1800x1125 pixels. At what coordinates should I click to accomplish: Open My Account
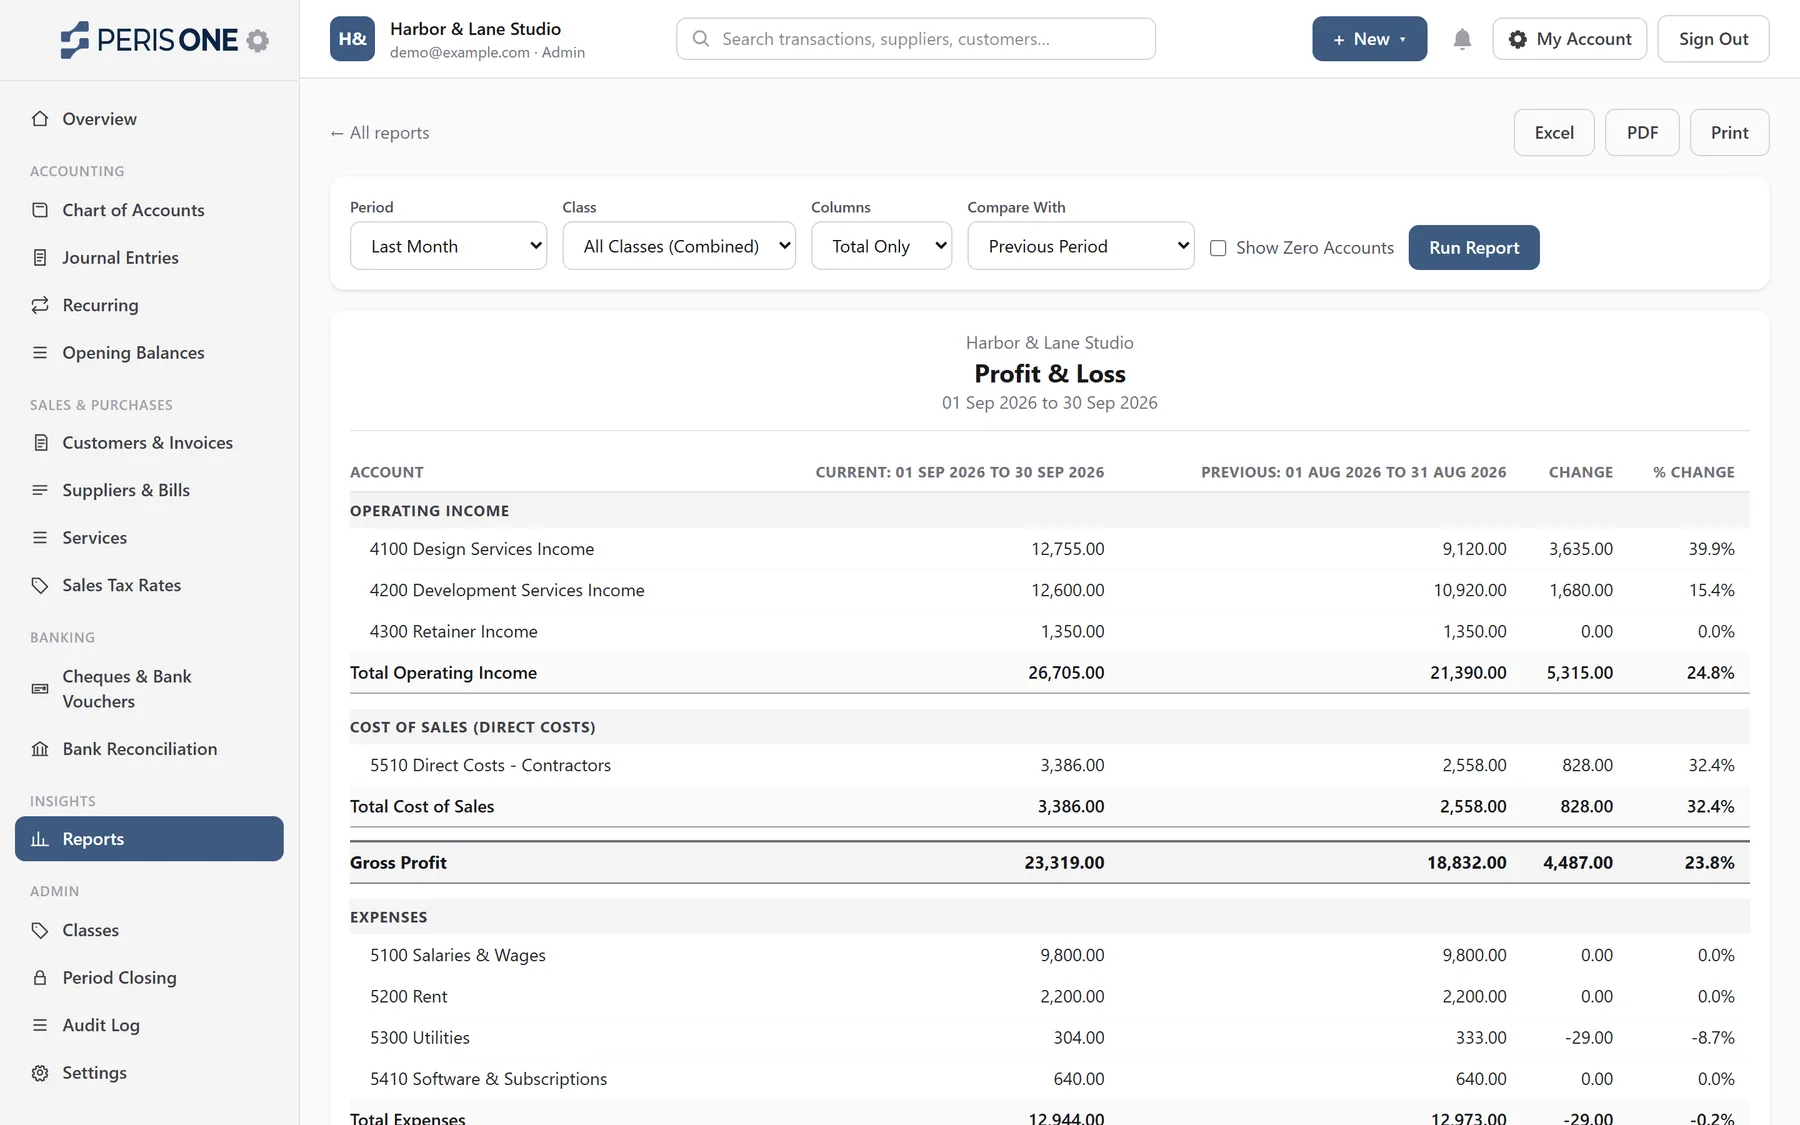(1569, 39)
